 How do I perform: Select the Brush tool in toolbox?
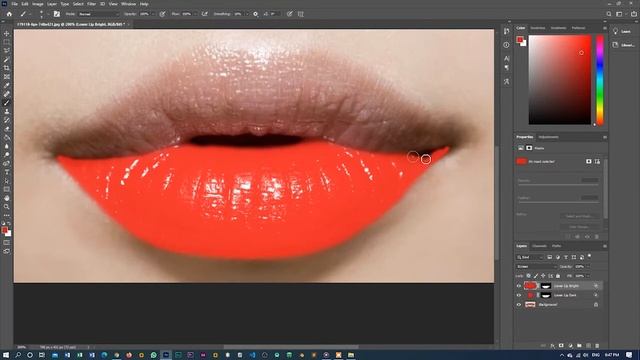7,102
